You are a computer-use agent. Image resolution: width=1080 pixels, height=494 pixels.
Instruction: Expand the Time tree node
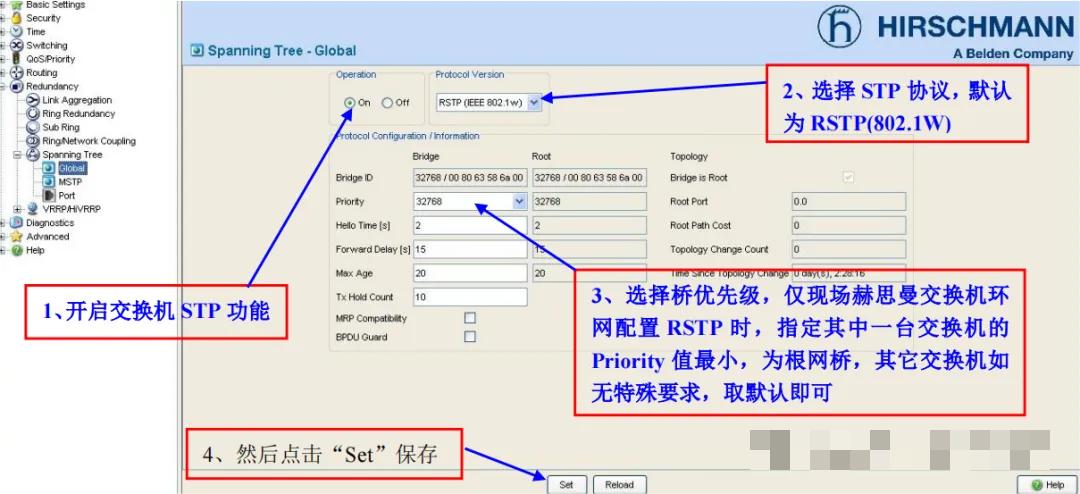[x=3, y=32]
